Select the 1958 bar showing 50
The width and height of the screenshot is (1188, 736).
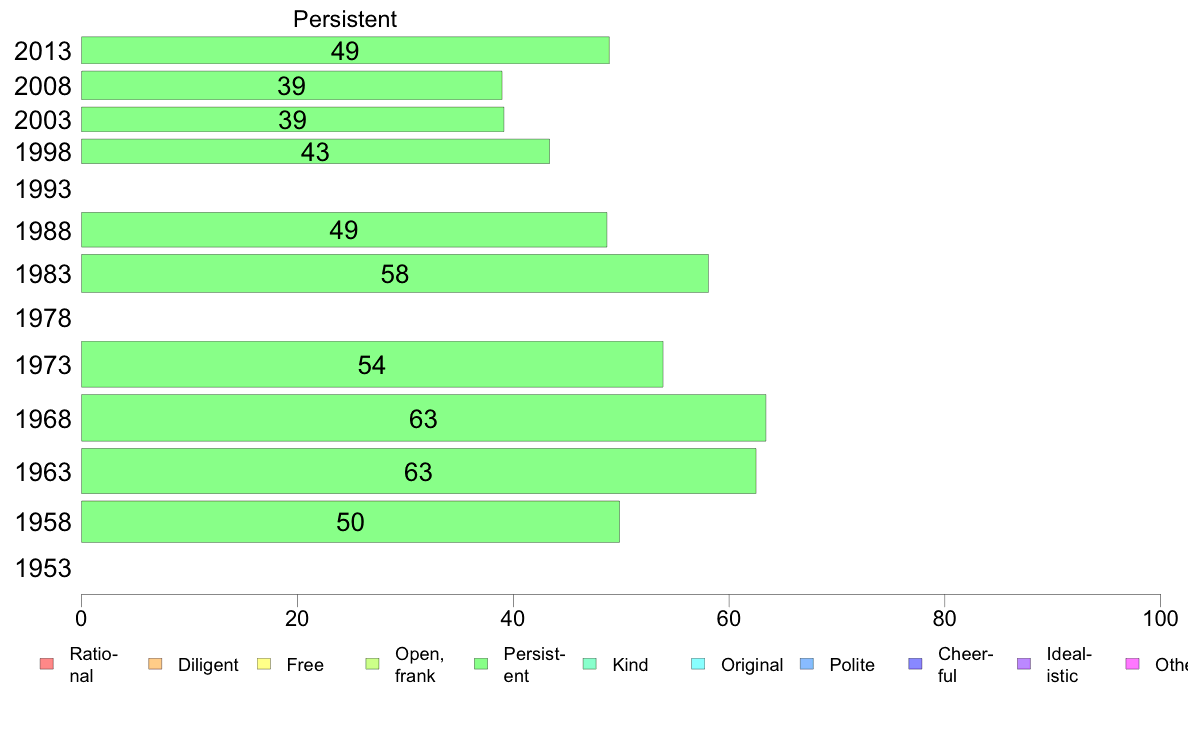point(350,521)
